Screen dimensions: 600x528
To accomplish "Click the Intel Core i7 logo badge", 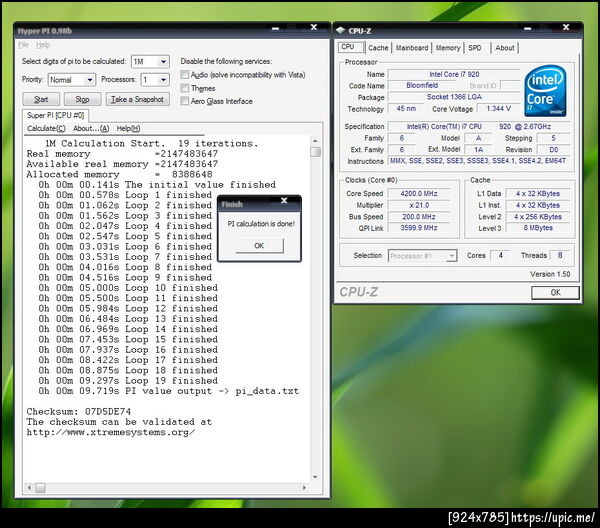I will coord(545,91).
